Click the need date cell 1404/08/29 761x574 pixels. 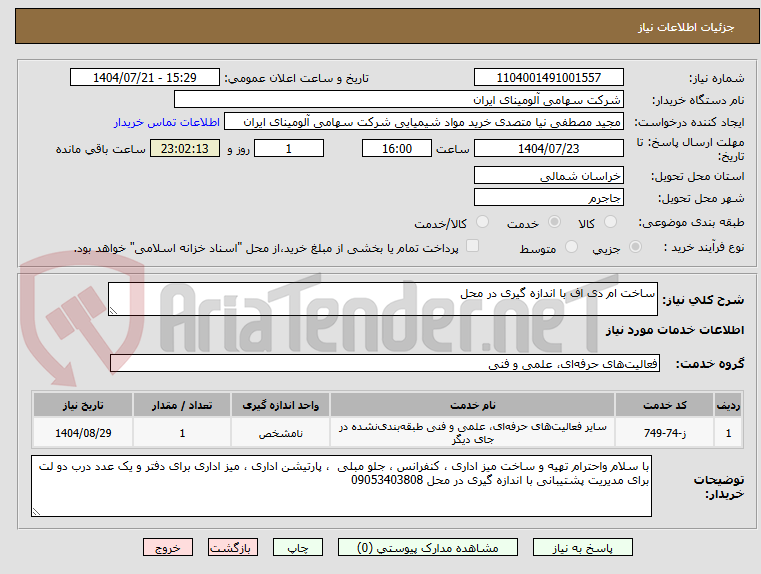click(83, 433)
